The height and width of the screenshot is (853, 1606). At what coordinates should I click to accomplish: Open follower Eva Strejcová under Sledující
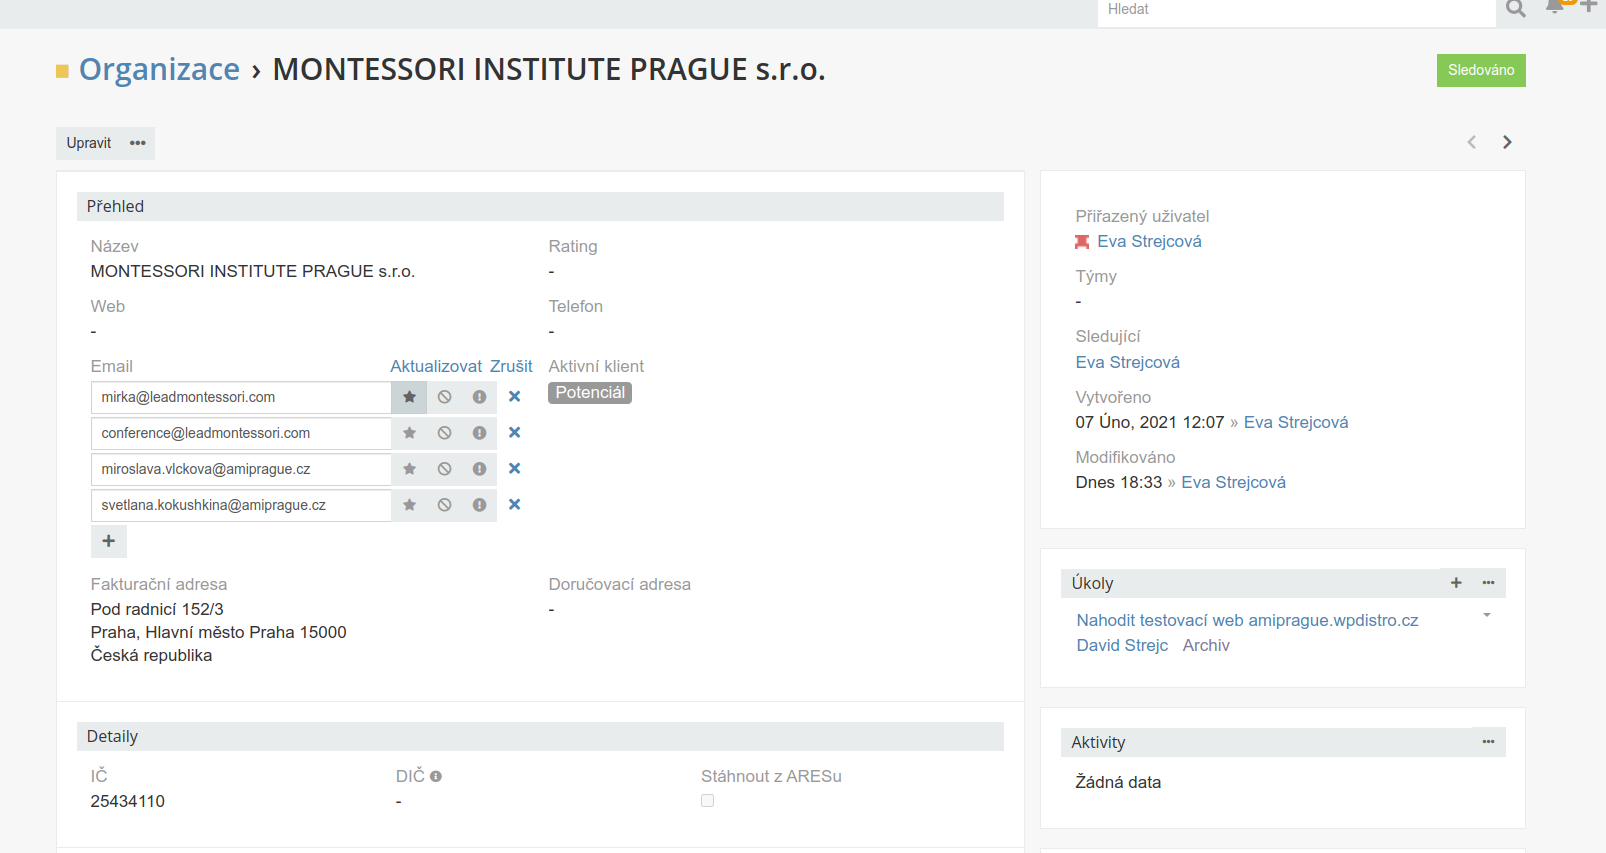coord(1127,362)
